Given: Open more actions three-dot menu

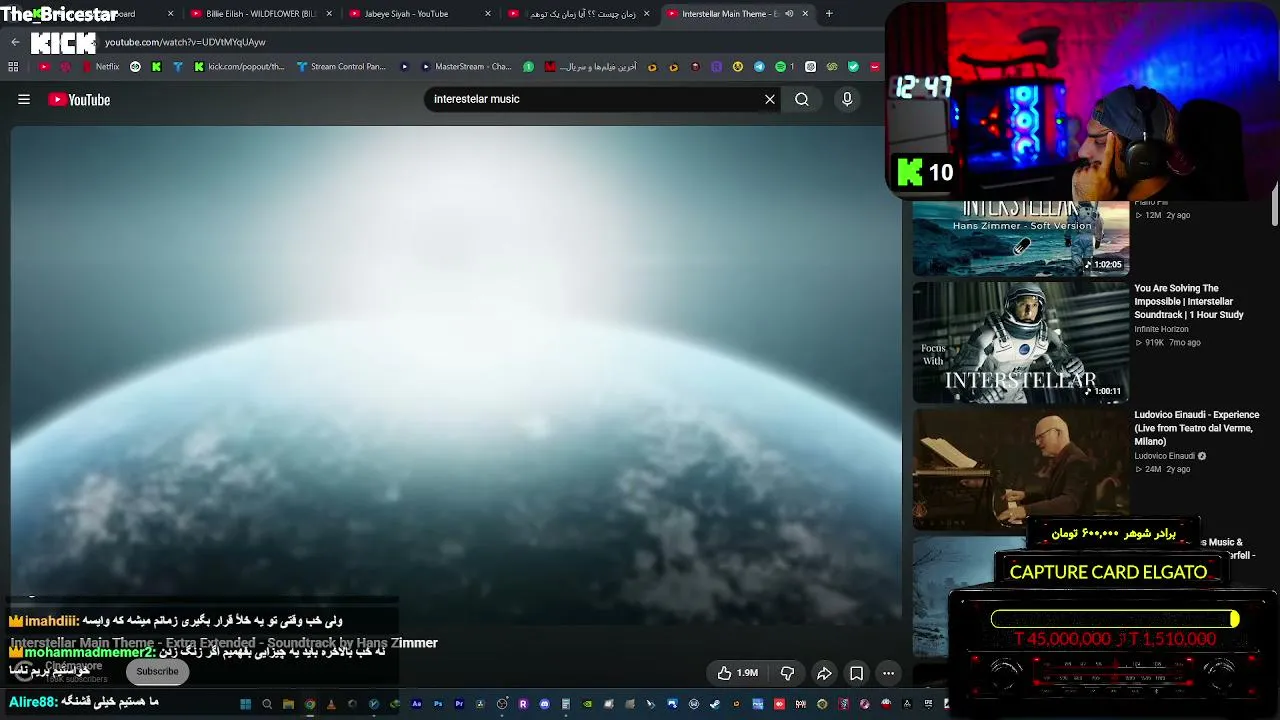Looking at the screenshot, I should 888,673.
